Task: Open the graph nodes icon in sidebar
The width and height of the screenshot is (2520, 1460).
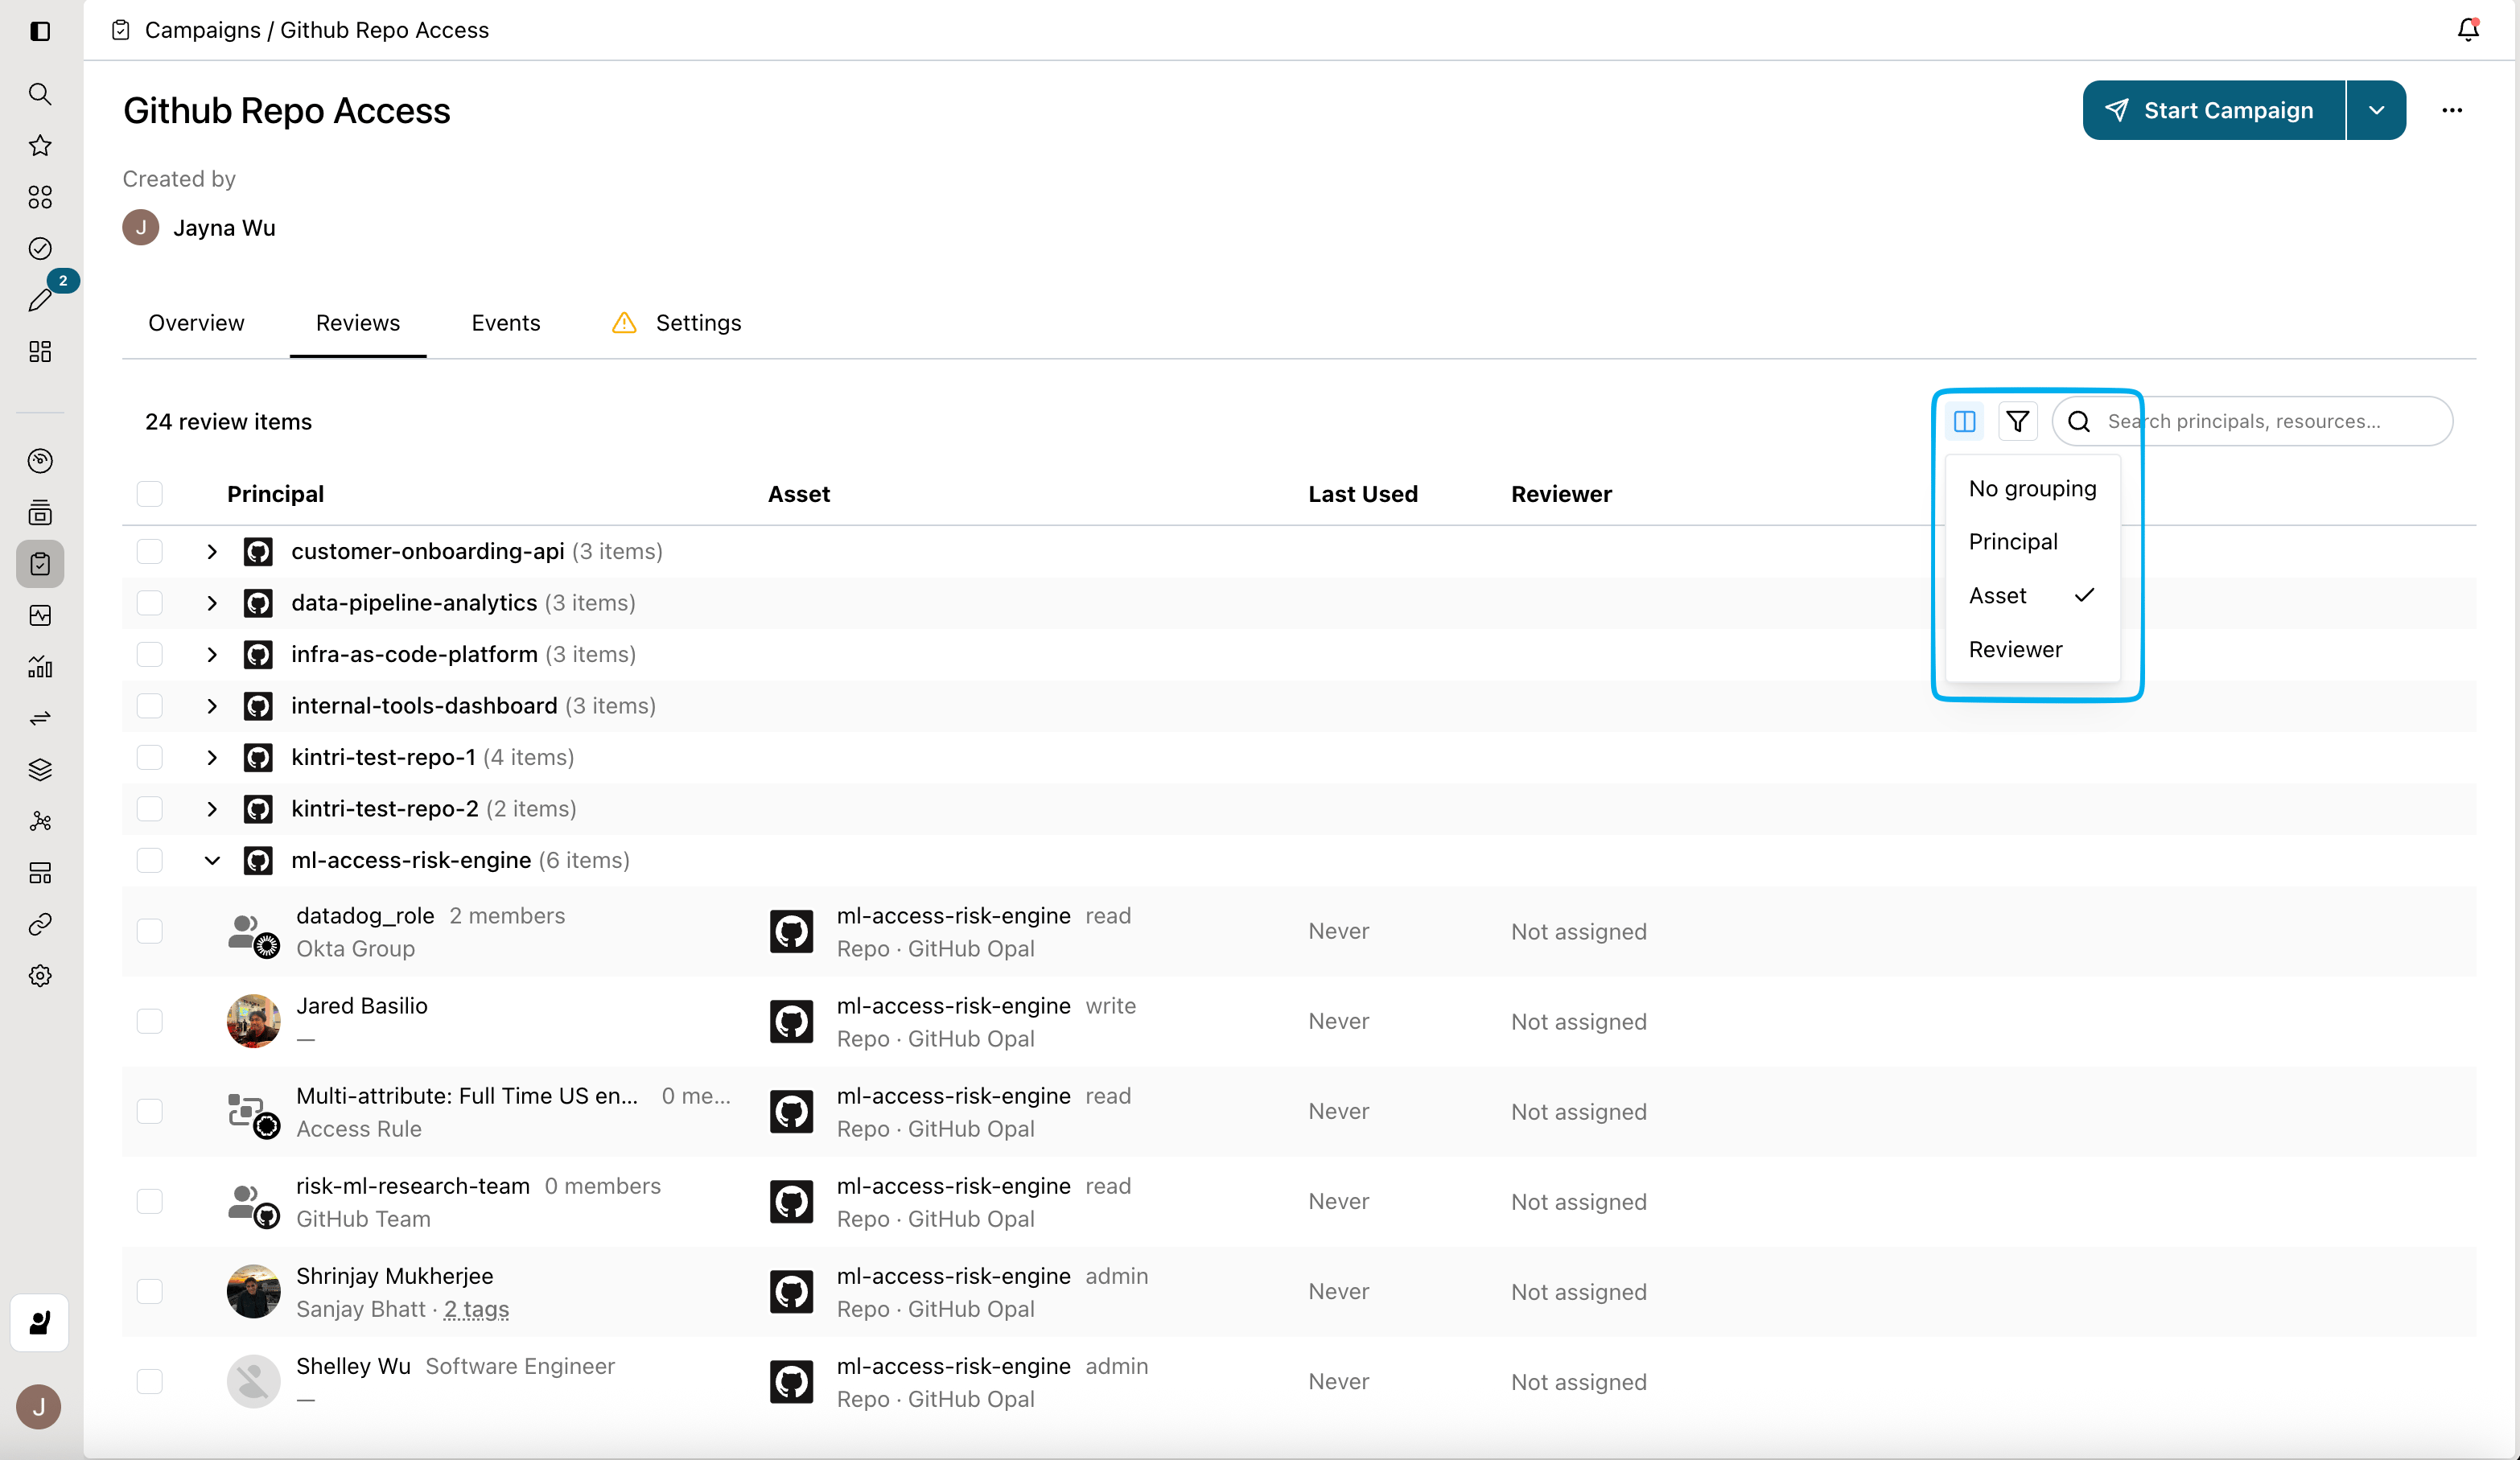Action: tap(40, 821)
